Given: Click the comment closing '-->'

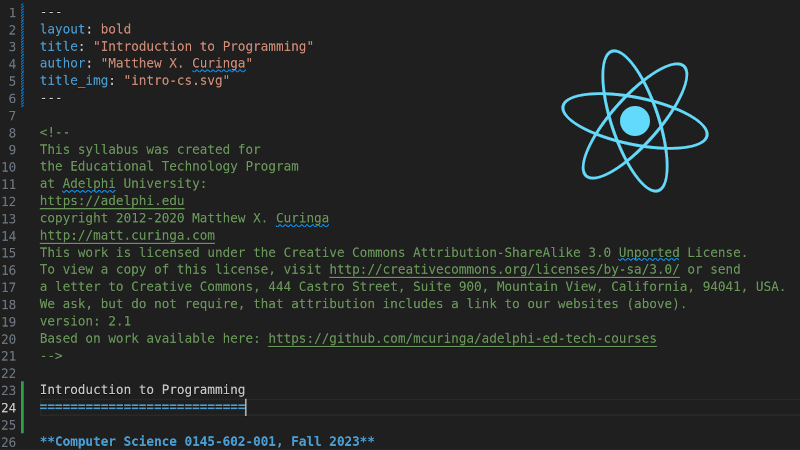Looking at the screenshot, I should pyautogui.click(x=51, y=356).
